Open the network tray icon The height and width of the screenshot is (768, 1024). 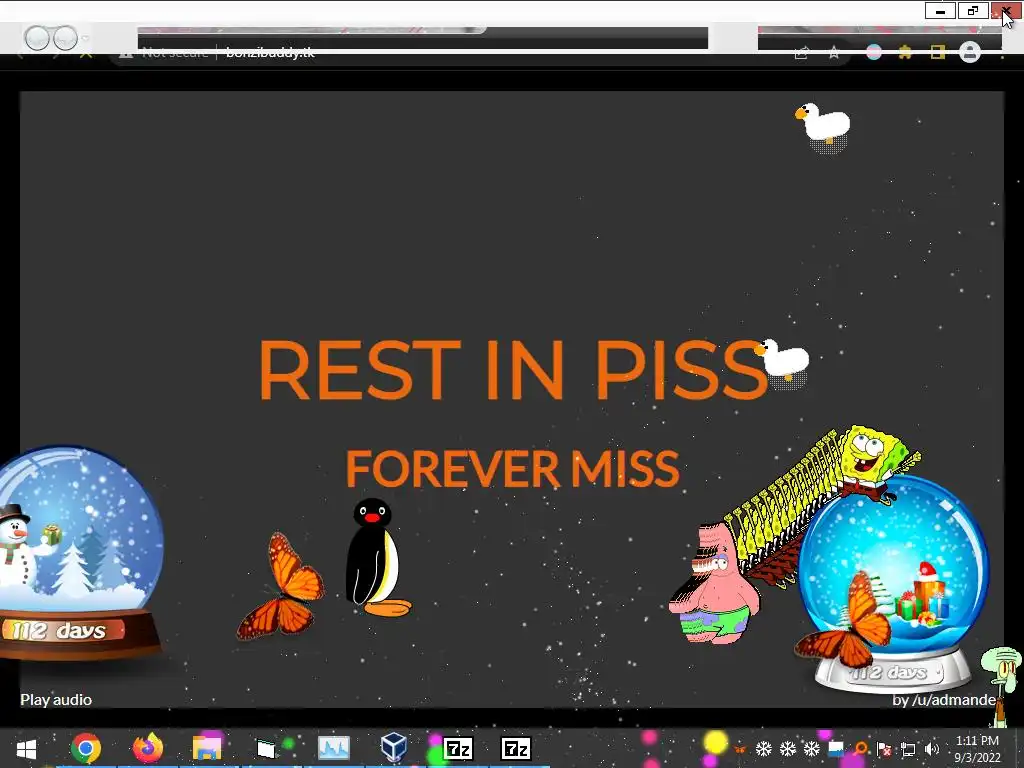pyautogui.click(x=908, y=750)
